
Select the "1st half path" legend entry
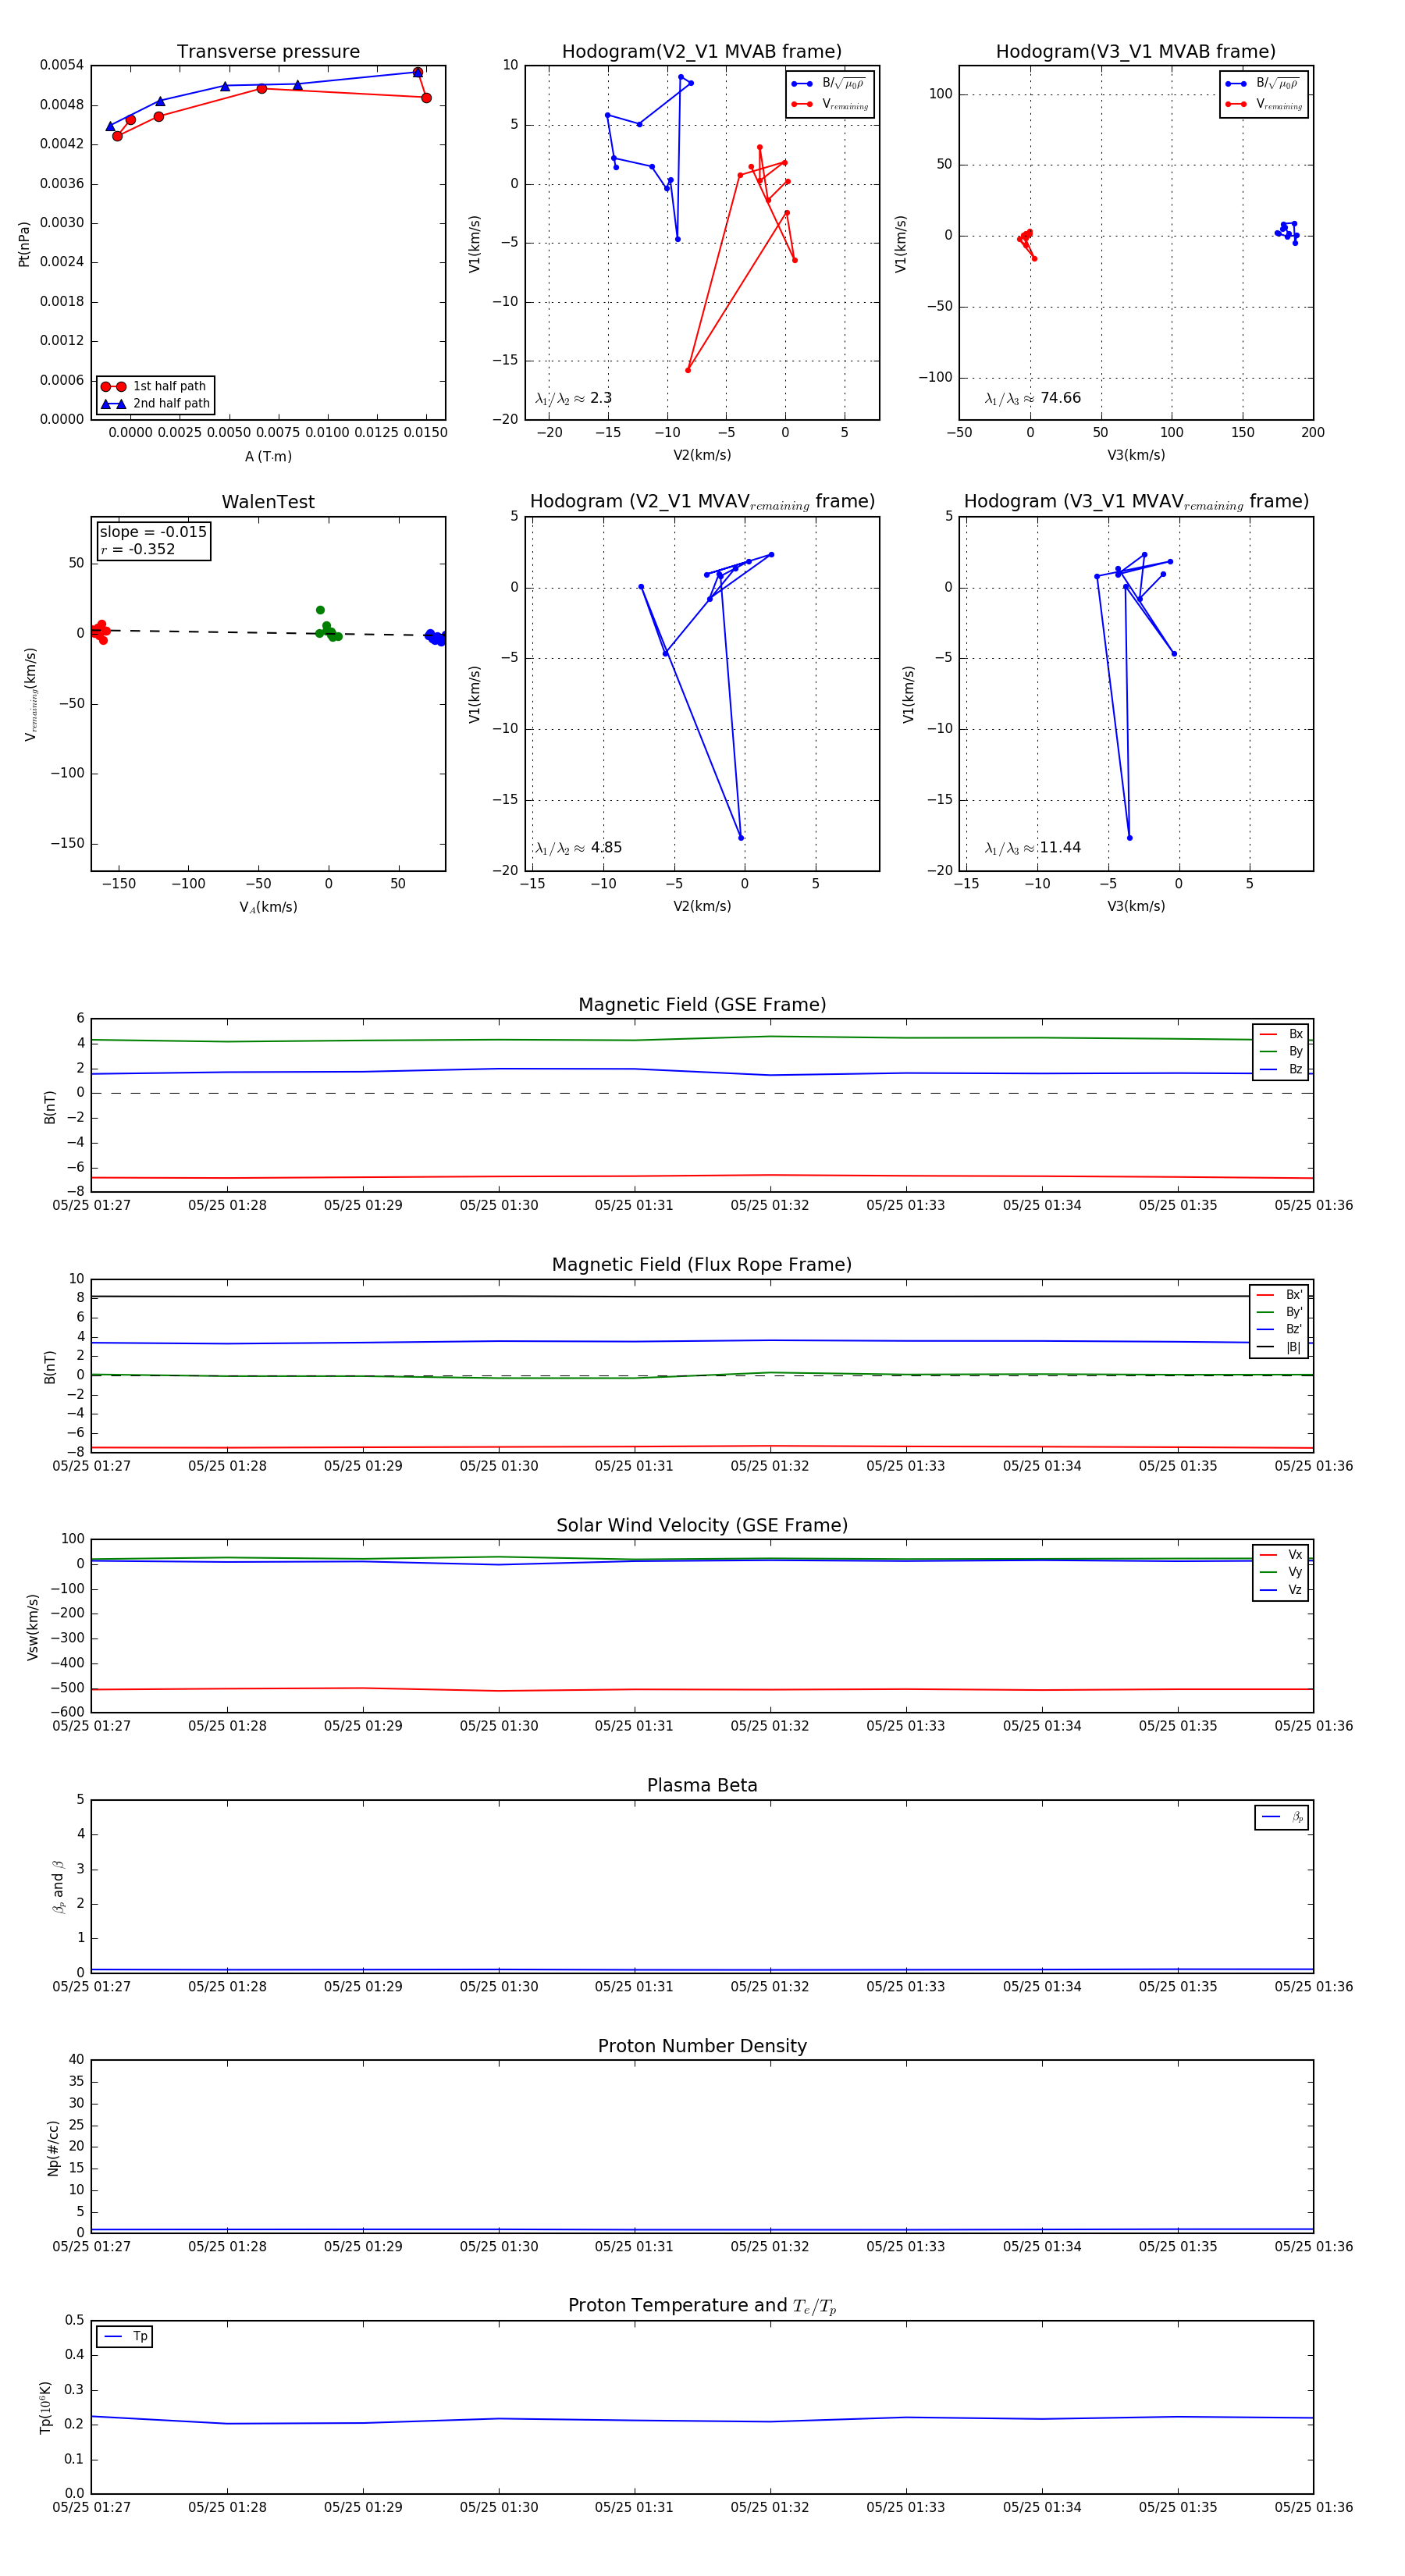coord(155,386)
